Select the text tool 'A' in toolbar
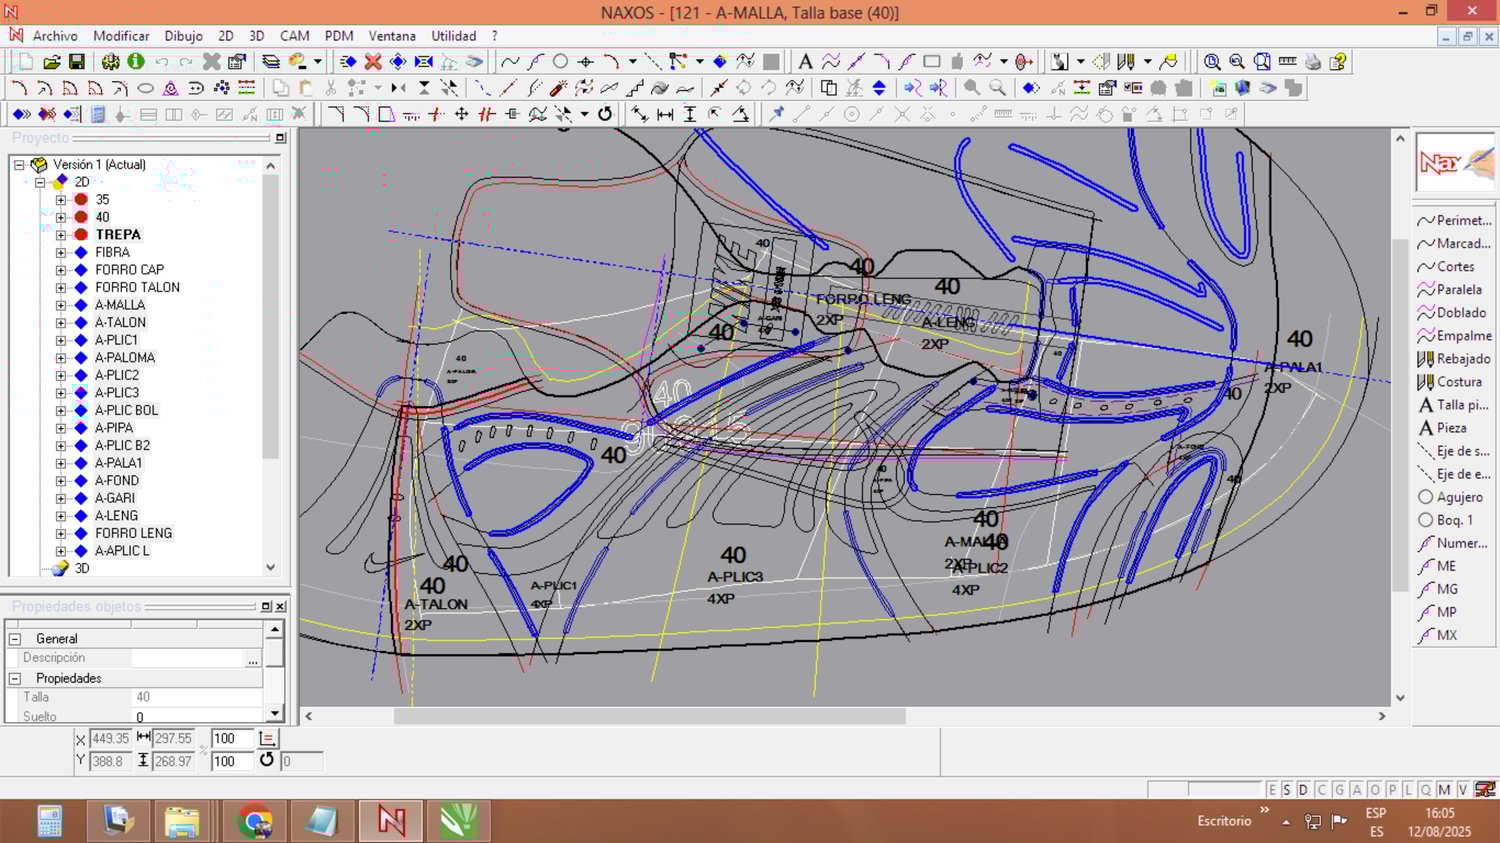Image resolution: width=1500 pixels, height=843 pixels. coord(805,62)
